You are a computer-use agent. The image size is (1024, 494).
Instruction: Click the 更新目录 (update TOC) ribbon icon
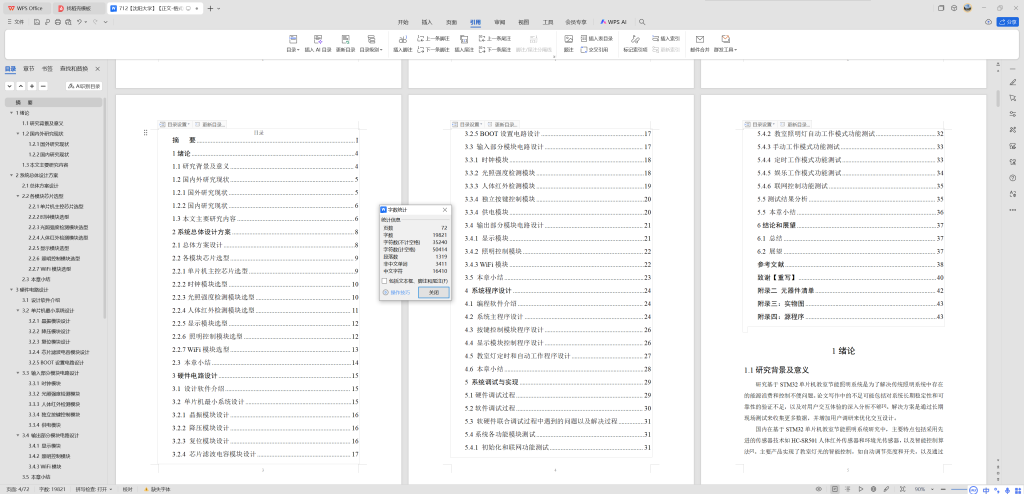(x=345, y=43)
